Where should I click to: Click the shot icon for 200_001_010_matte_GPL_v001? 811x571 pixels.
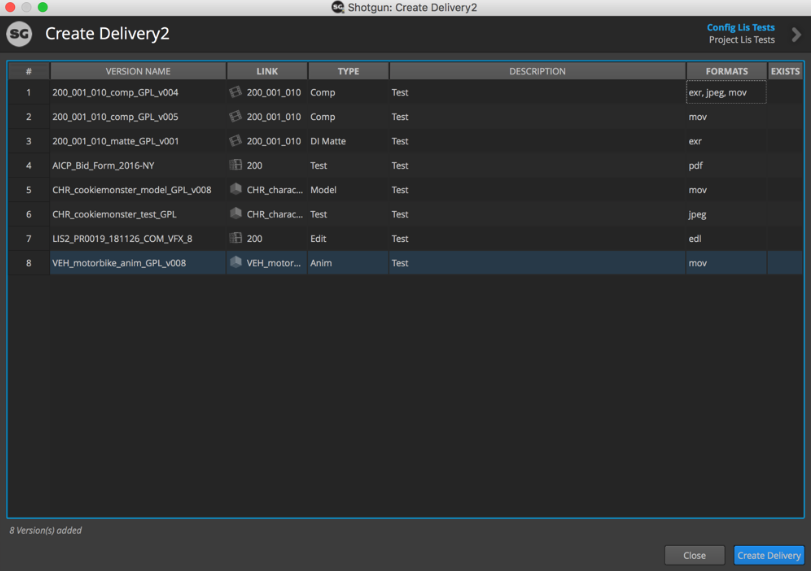pos(235,141)
